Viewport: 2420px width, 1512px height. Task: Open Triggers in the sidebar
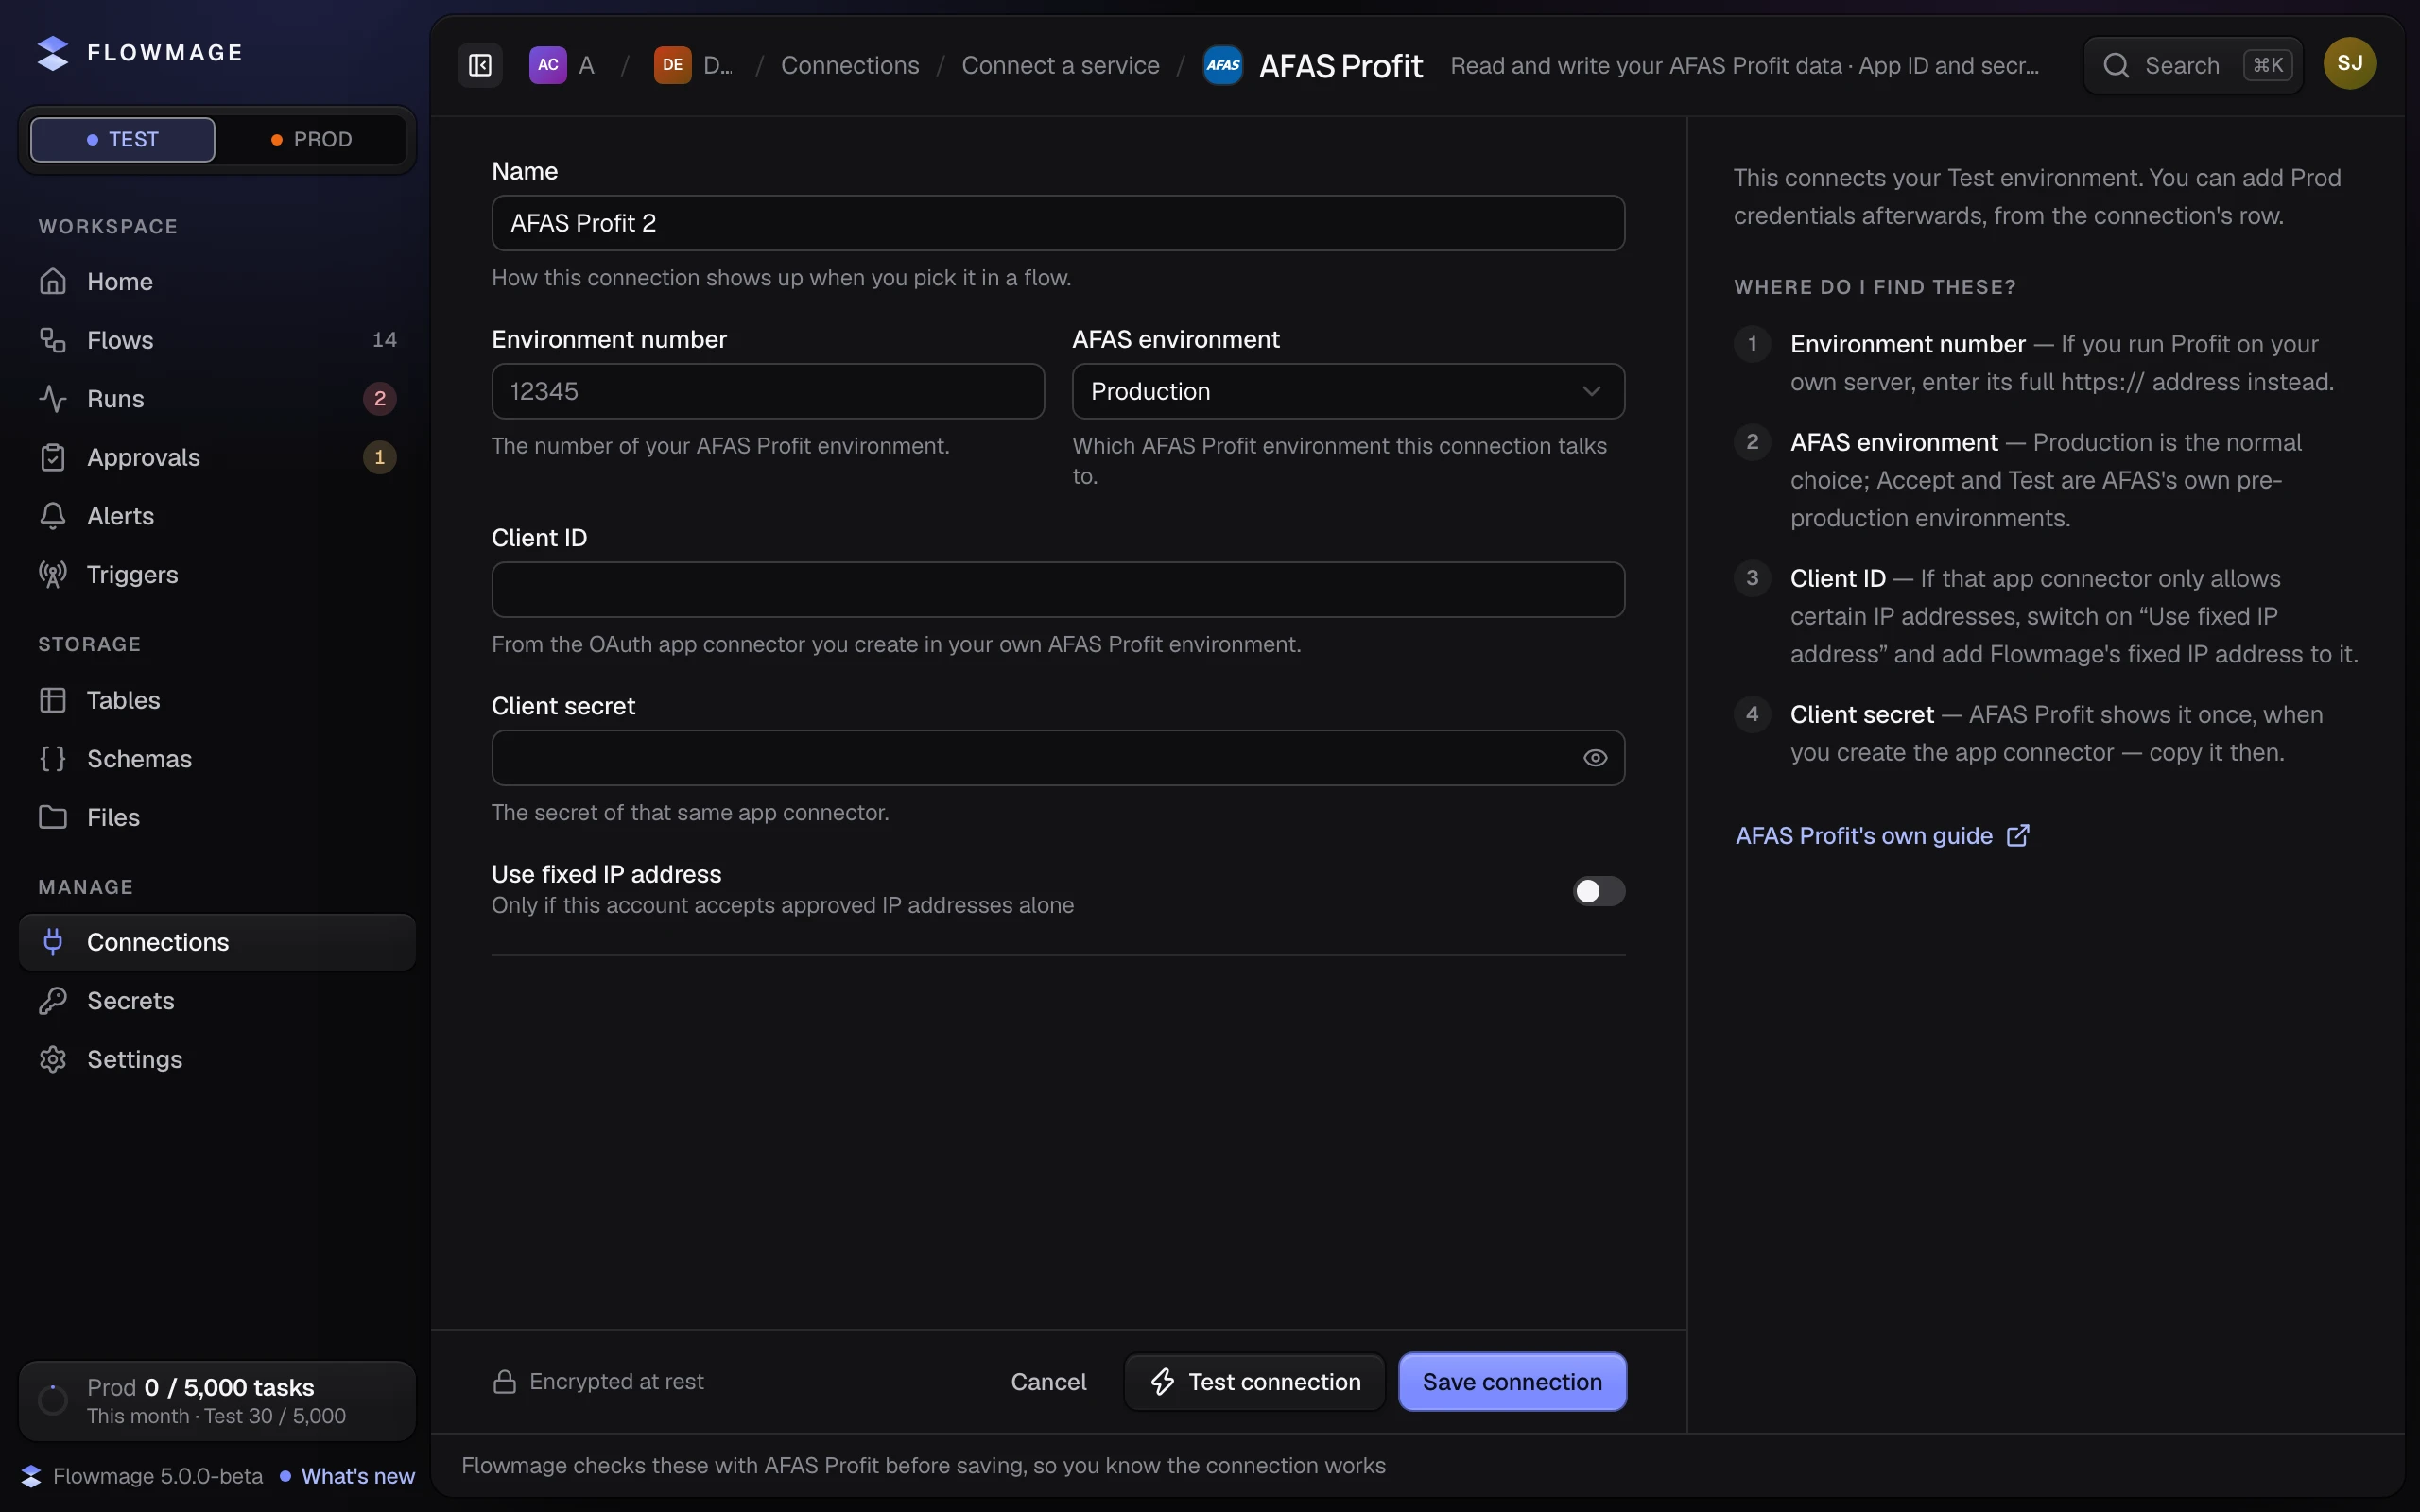point(217,574)
